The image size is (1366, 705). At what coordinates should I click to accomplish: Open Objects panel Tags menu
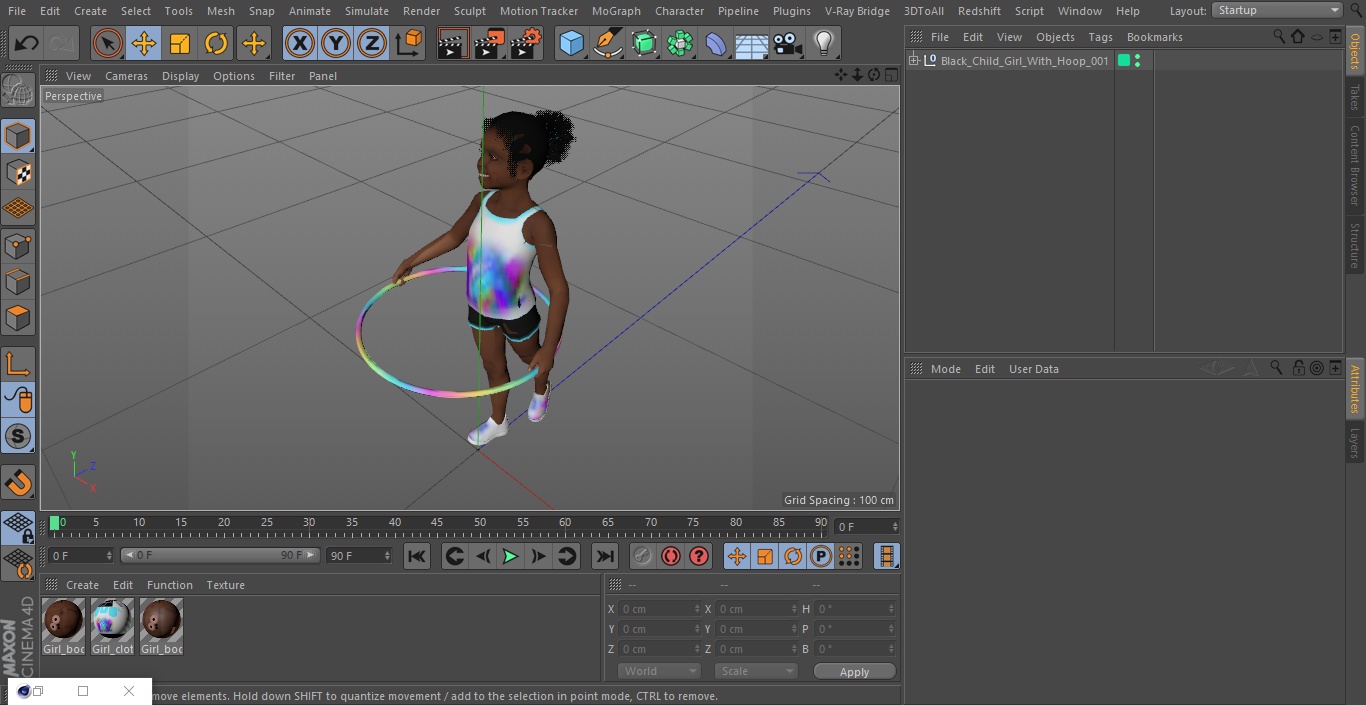[x=1100, y=37]
